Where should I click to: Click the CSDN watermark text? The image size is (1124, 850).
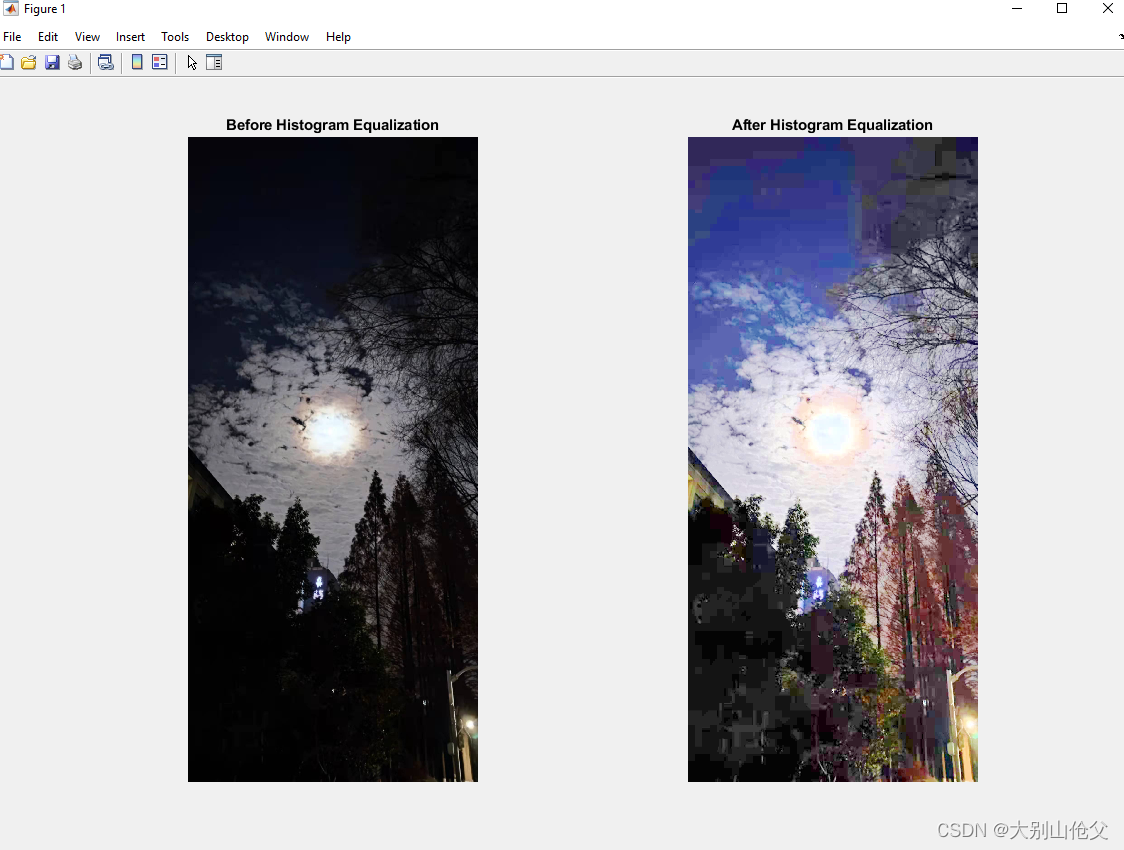click(1022, 830)
